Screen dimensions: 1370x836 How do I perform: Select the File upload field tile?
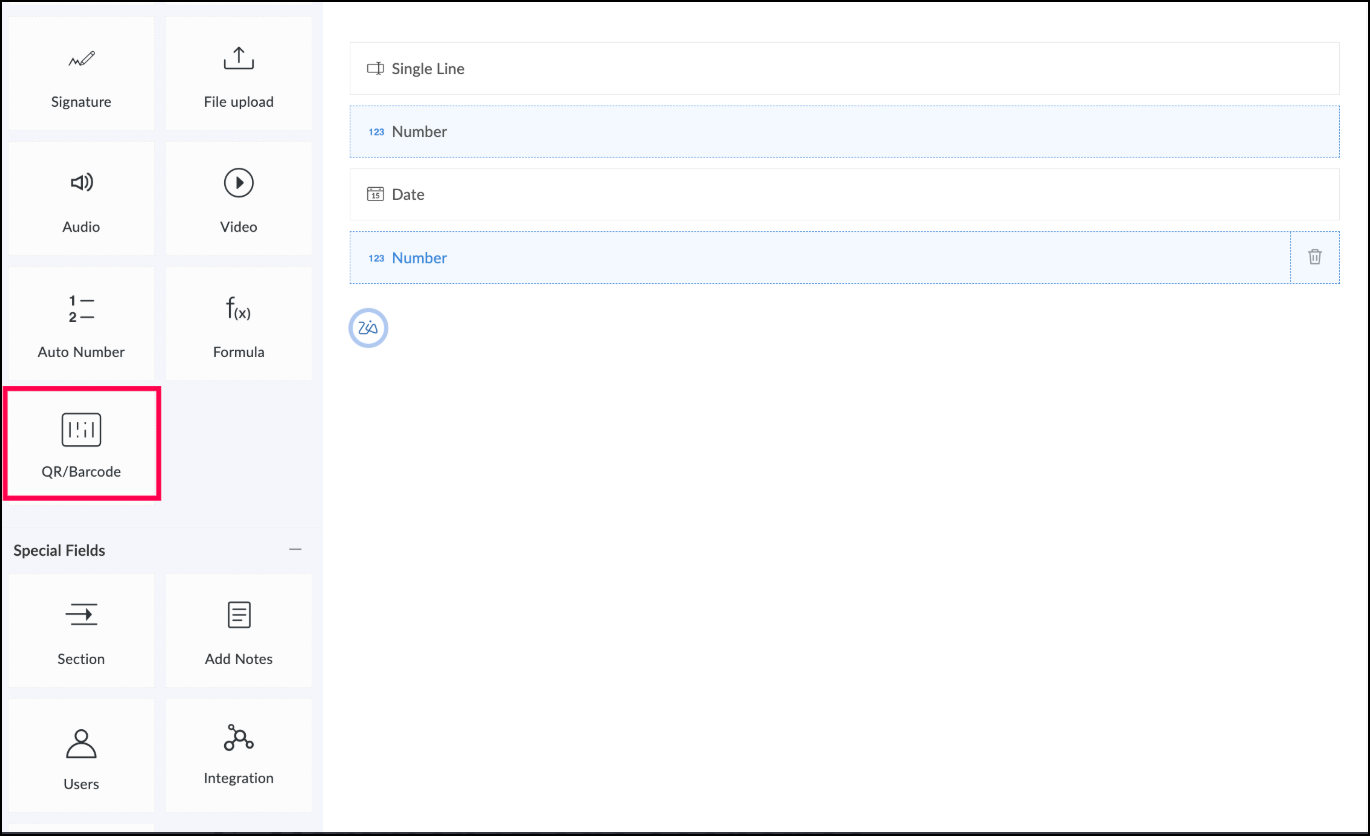[x=239, y=73]
